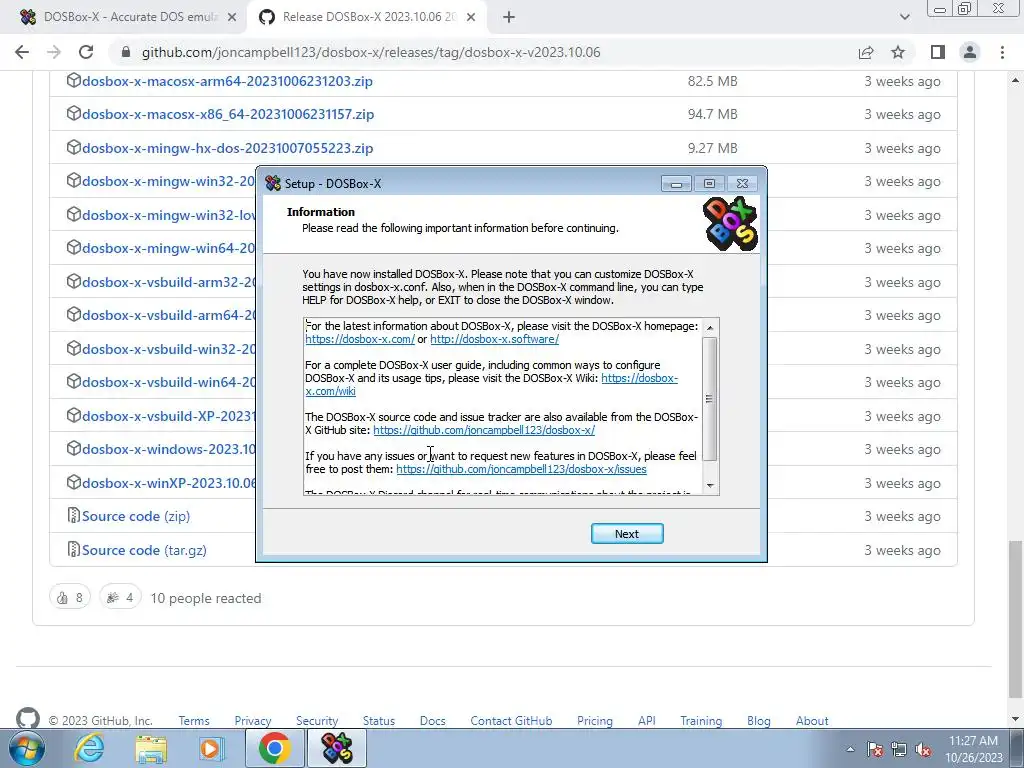Open Windows Media Player from taskbar

(210, 748)
